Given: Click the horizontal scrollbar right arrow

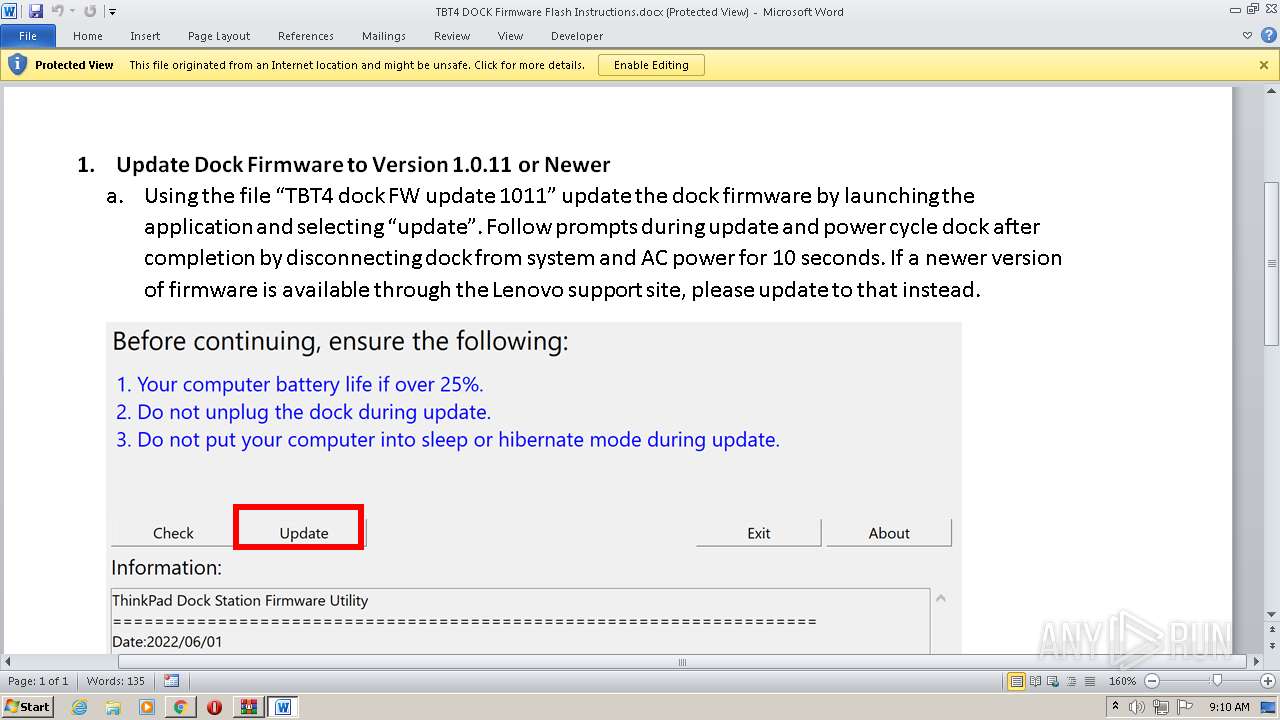Looking at the screenshot, I should [x=1256, y=662].
